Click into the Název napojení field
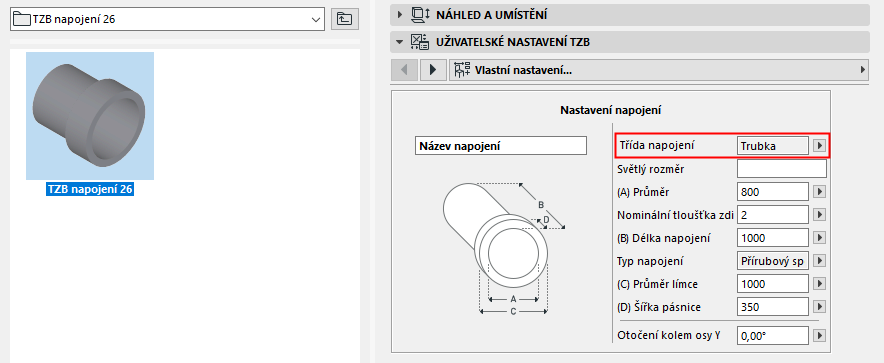 tap(500, 145)
